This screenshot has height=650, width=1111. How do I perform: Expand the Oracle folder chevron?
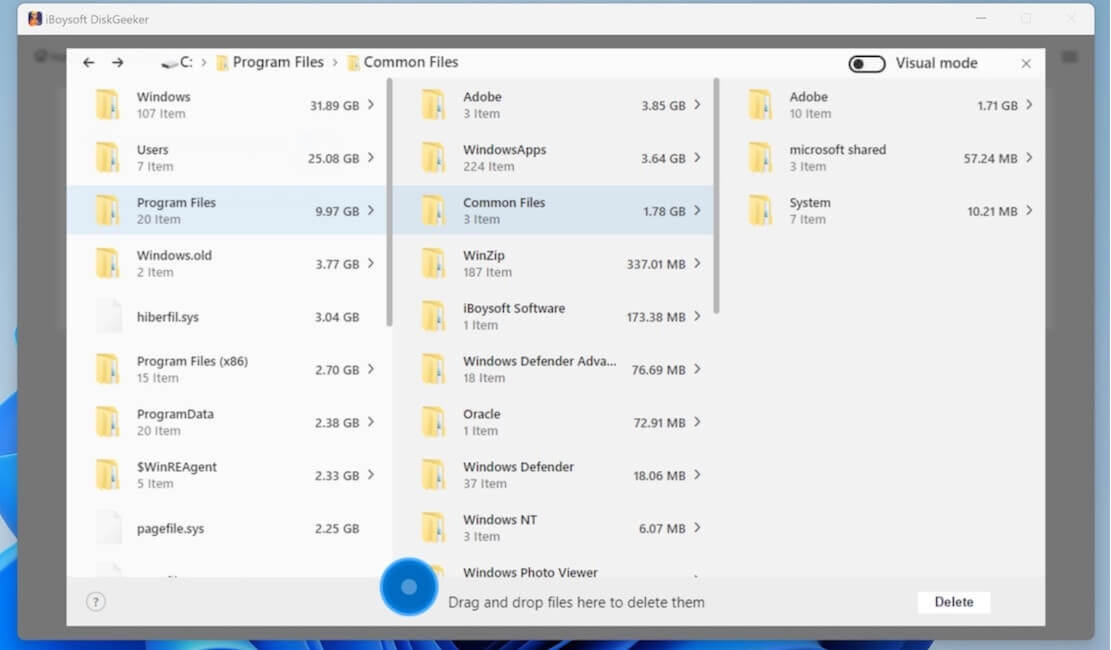(x=697, y=422)
